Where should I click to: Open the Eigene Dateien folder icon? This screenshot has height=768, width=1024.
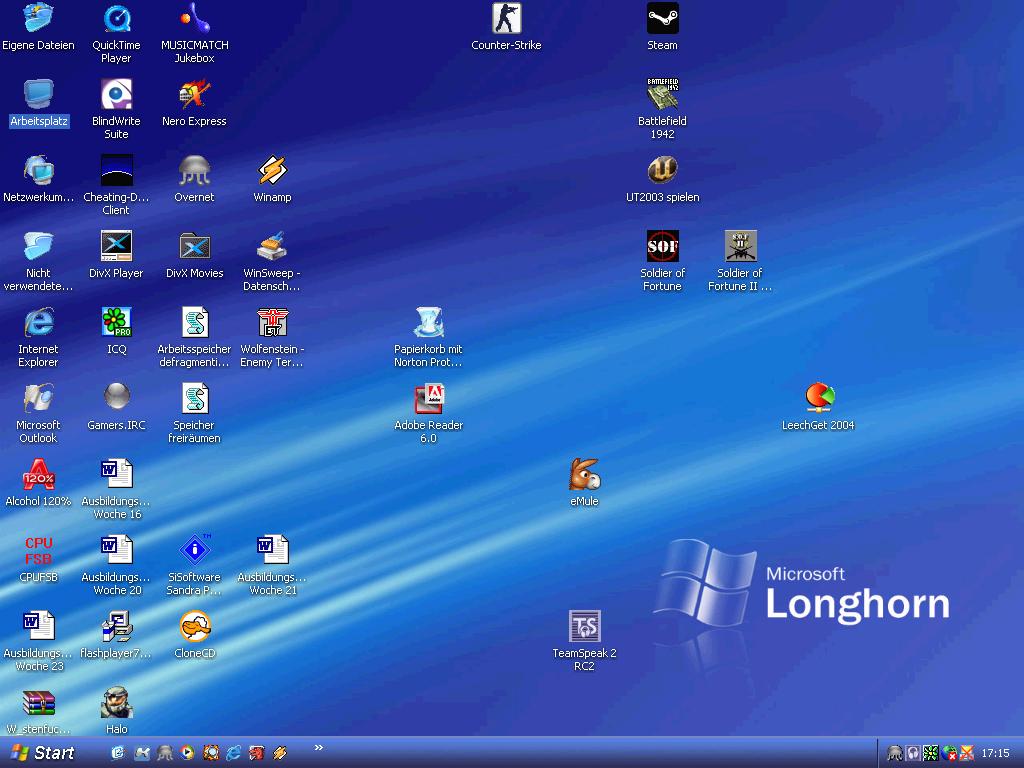38,18
